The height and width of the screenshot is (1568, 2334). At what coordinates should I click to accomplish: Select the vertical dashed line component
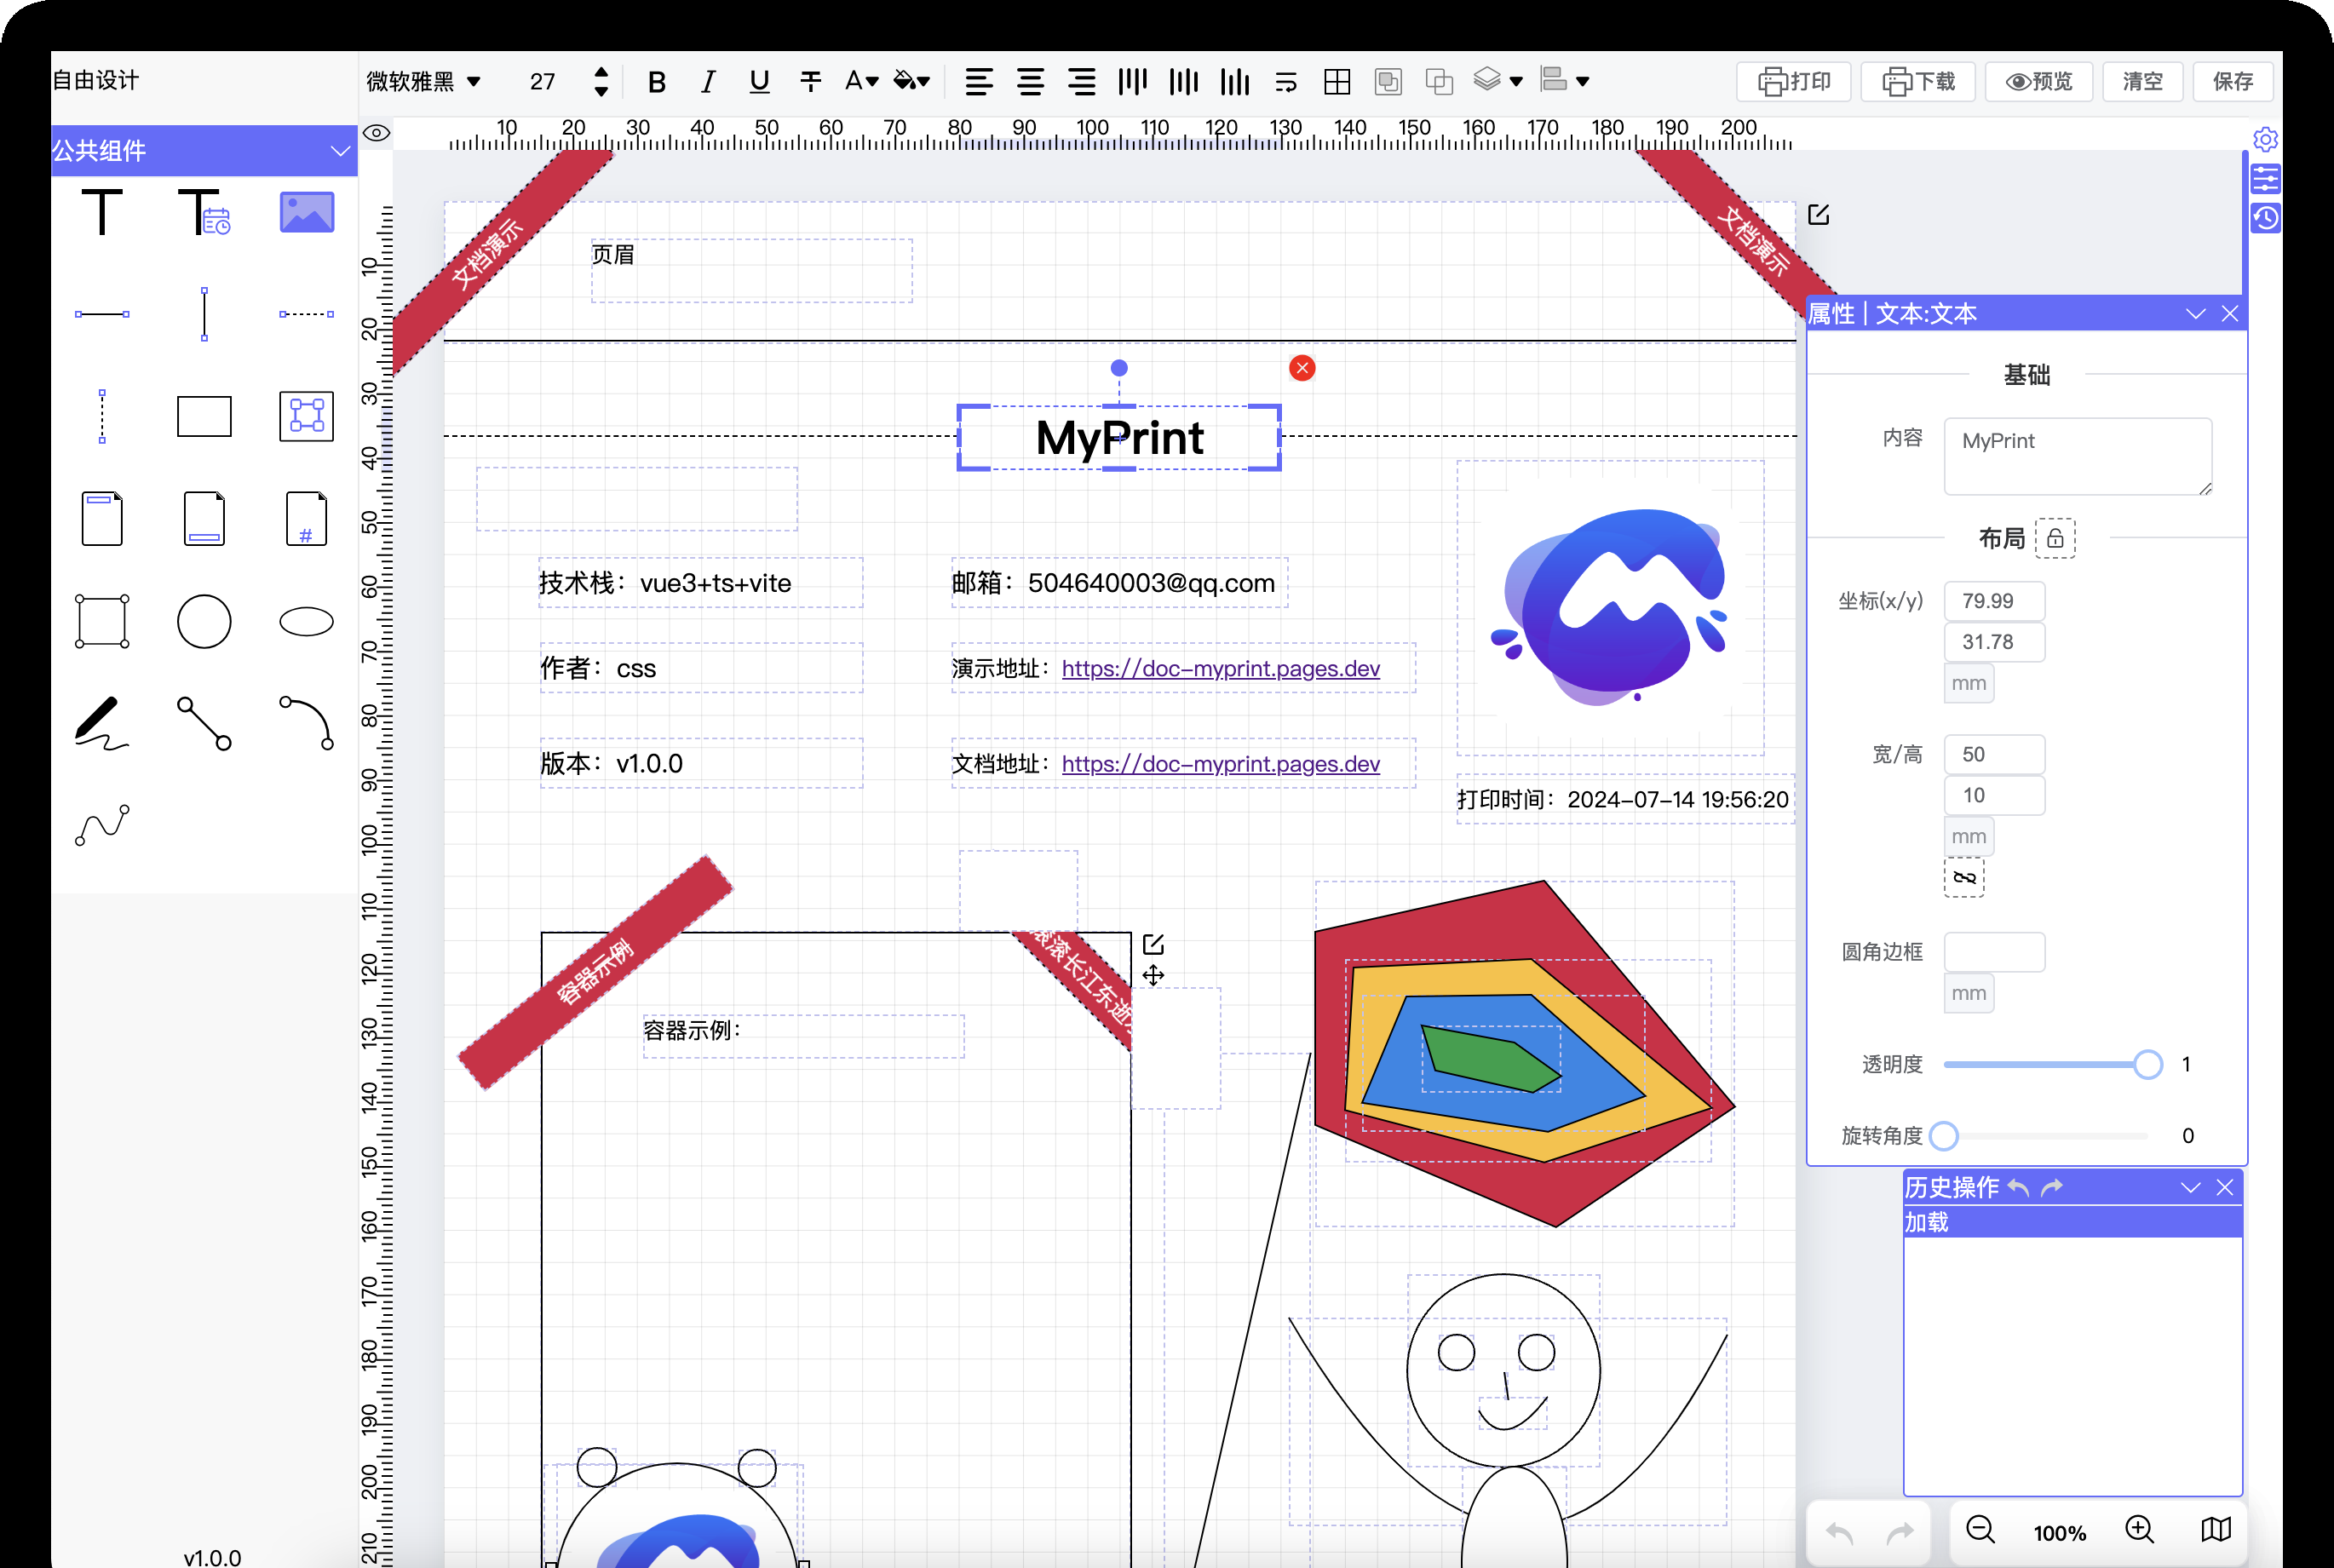point(102,416)
